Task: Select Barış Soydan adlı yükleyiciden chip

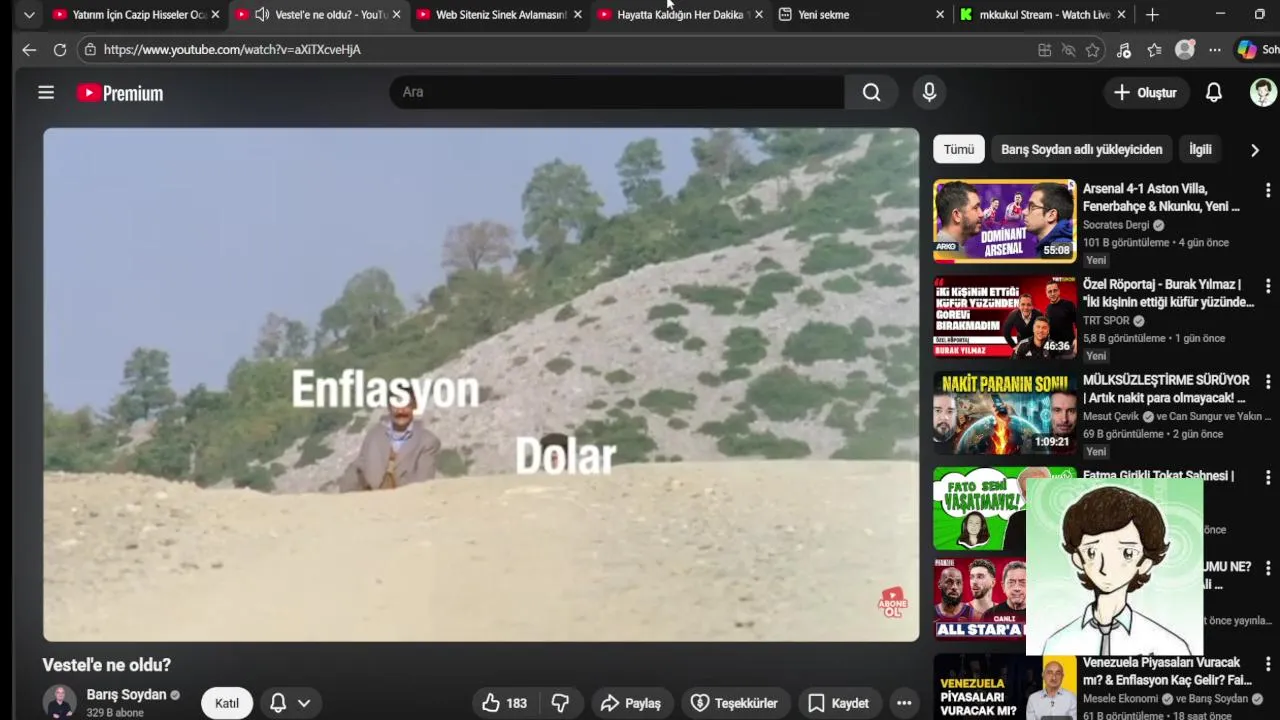Action: coord(1081,149)
